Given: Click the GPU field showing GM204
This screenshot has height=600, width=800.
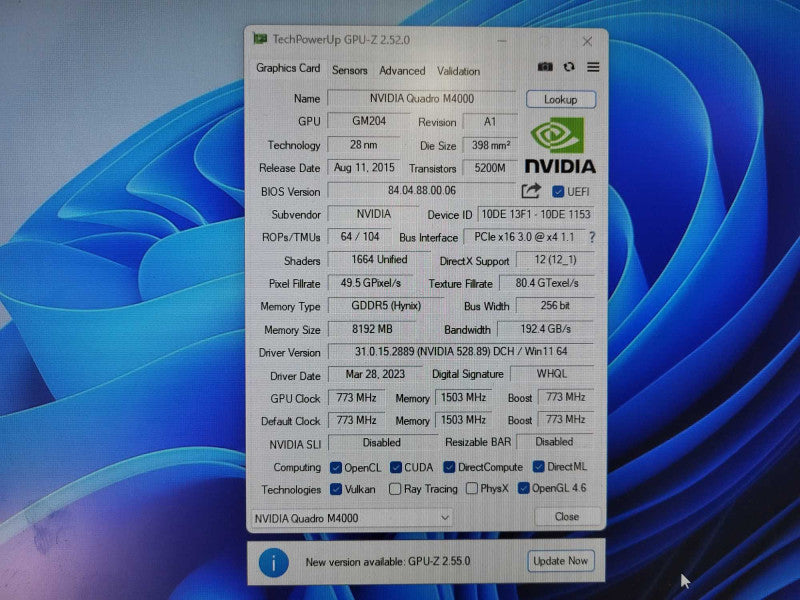Looking at the screenshot, I should point(369,121).
